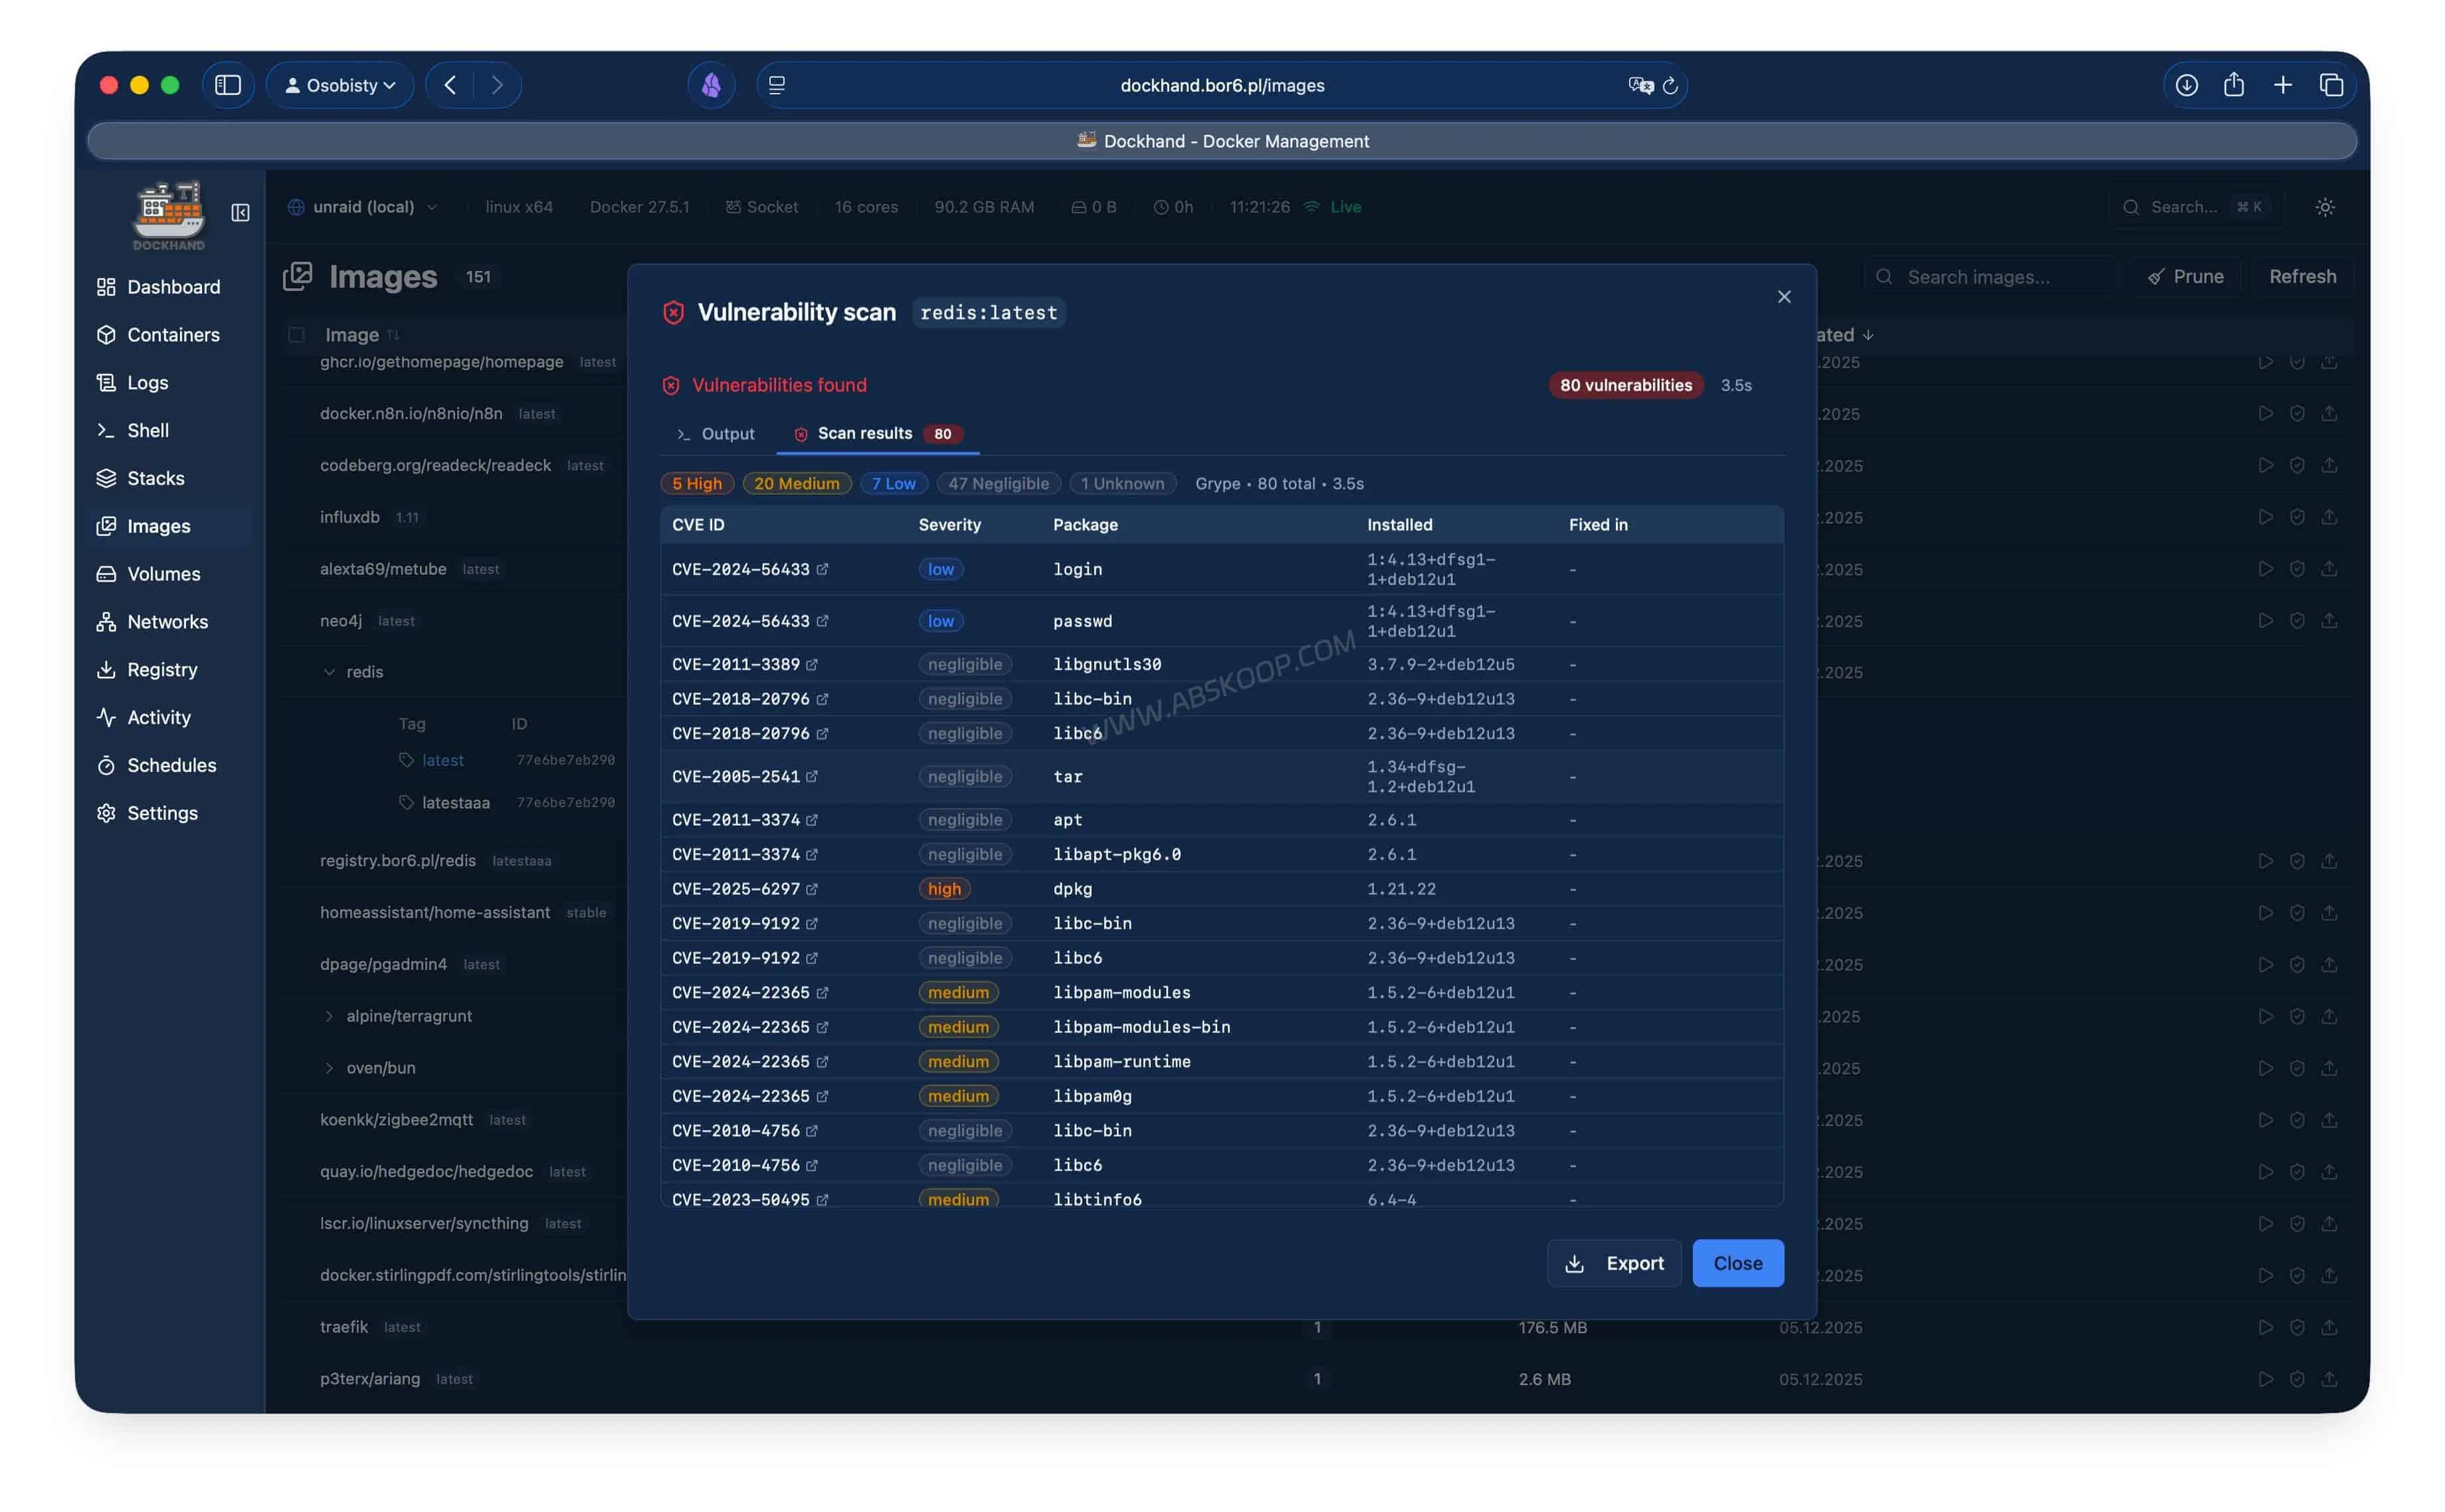Screen dimensions: 2445x1512
Task: Click the high severity badge for dpkg
Action: (944, 890)
